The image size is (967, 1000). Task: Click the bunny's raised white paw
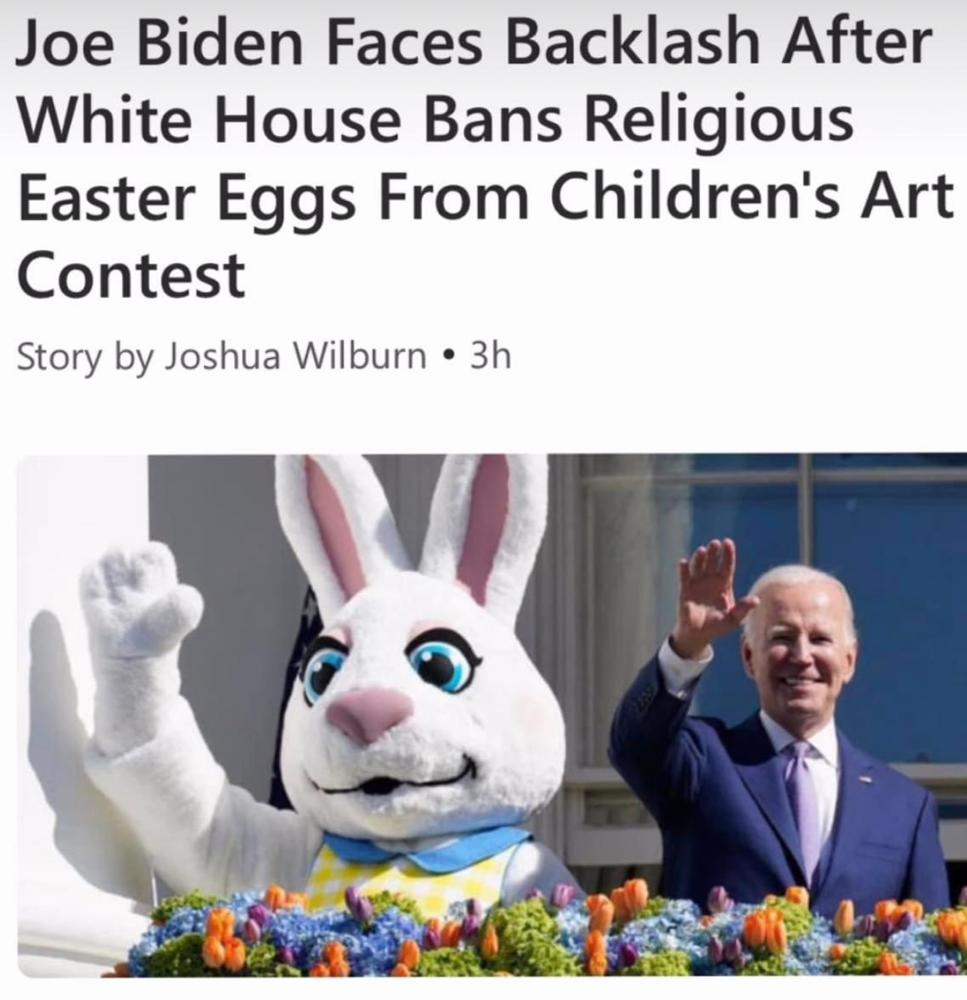[x=137, y=599]
